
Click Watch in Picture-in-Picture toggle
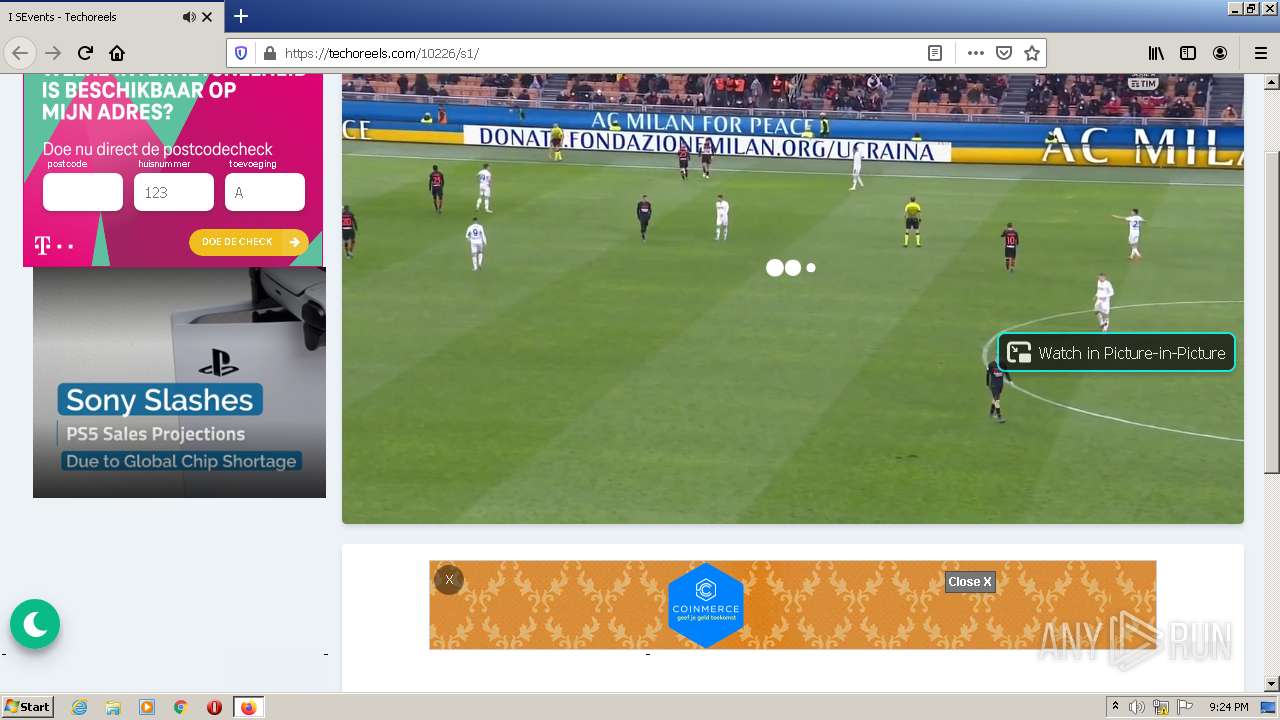1116,352
